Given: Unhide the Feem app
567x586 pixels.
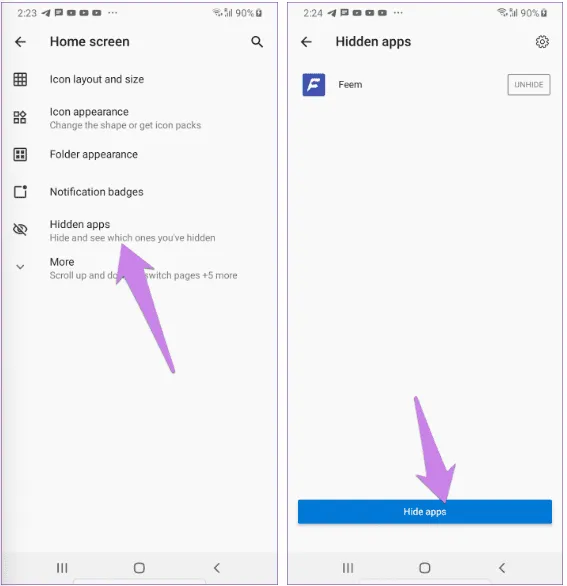Looking at the screenshot, I should [529, 84].
